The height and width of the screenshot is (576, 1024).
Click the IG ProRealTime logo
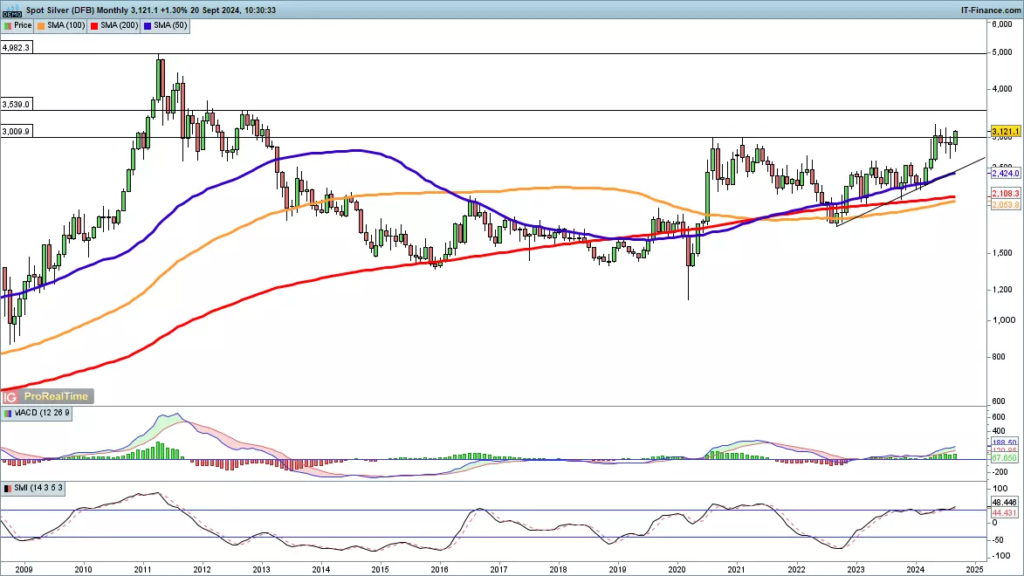click(50, 396)
